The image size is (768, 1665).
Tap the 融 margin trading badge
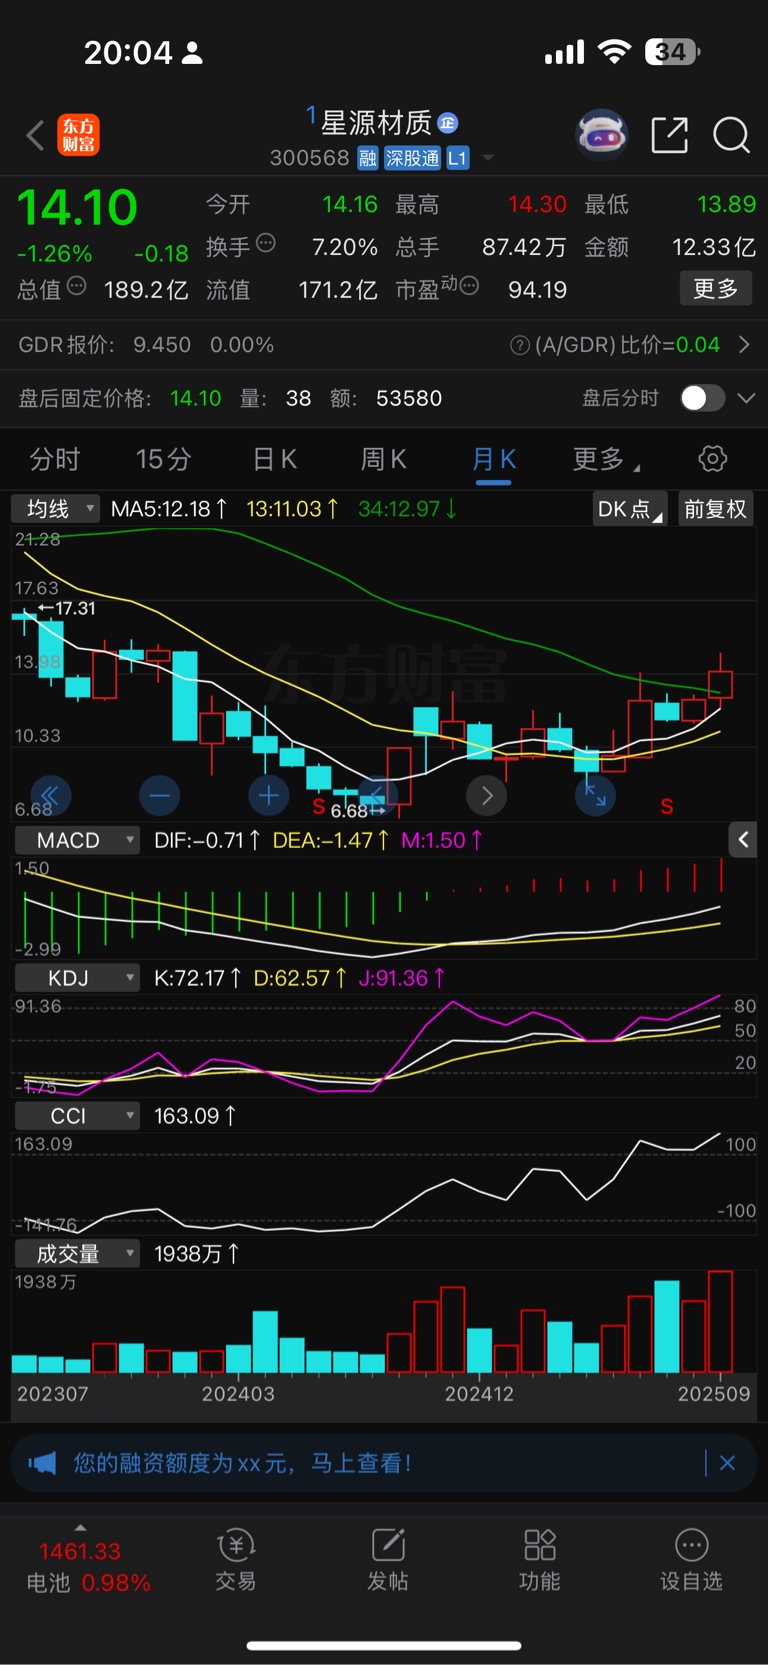coord(368,158)
